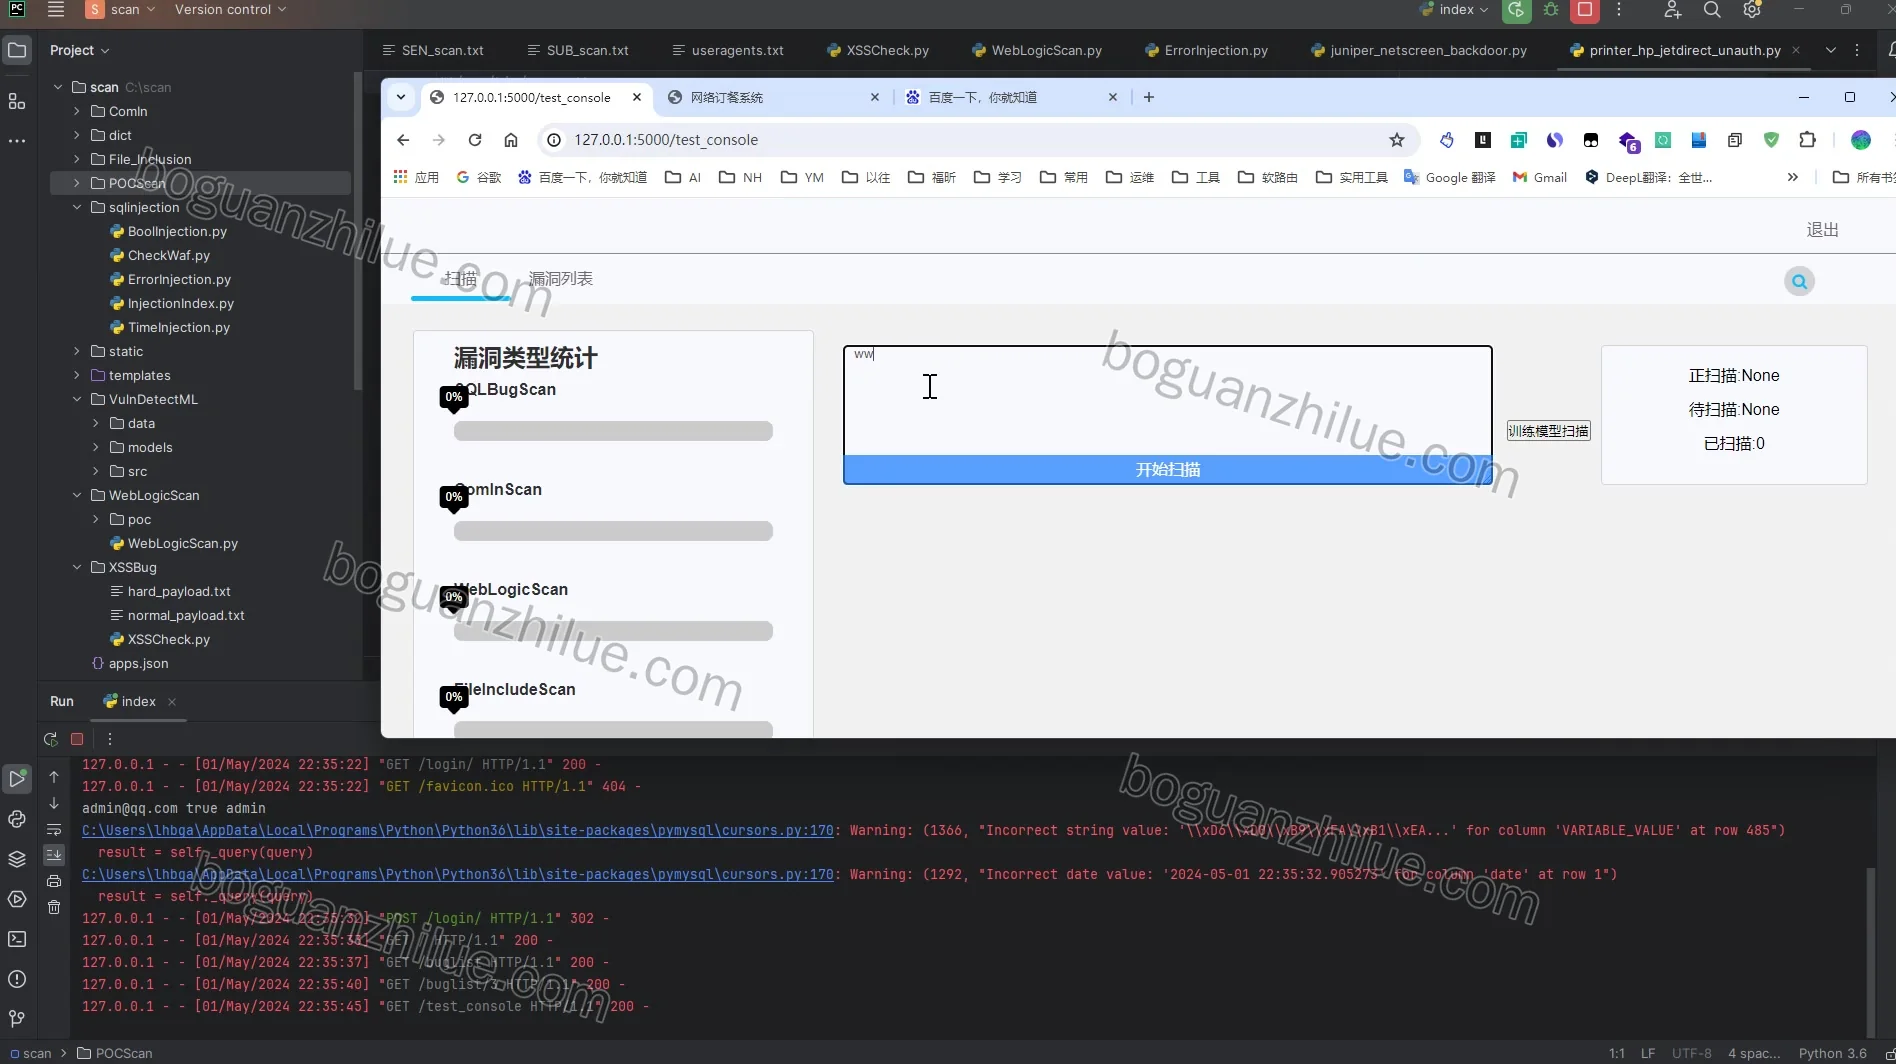The width and height of the screenshot is (1896, 1064).
Task: Stop the running index process
Action: 77,739
